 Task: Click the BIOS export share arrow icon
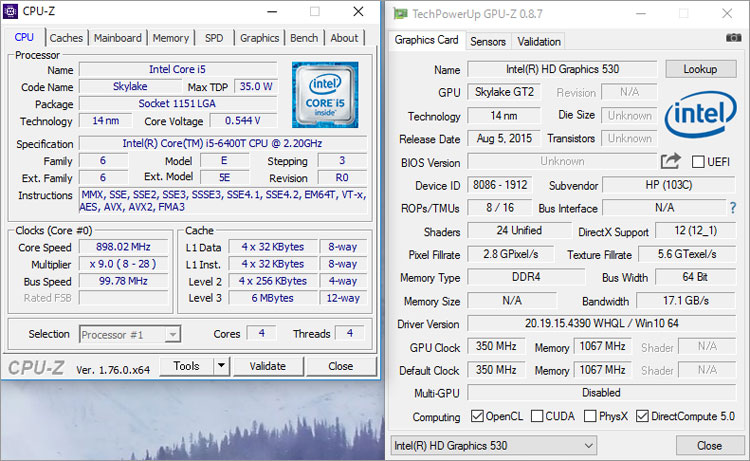pyautogui.click(x=670, y=161)
